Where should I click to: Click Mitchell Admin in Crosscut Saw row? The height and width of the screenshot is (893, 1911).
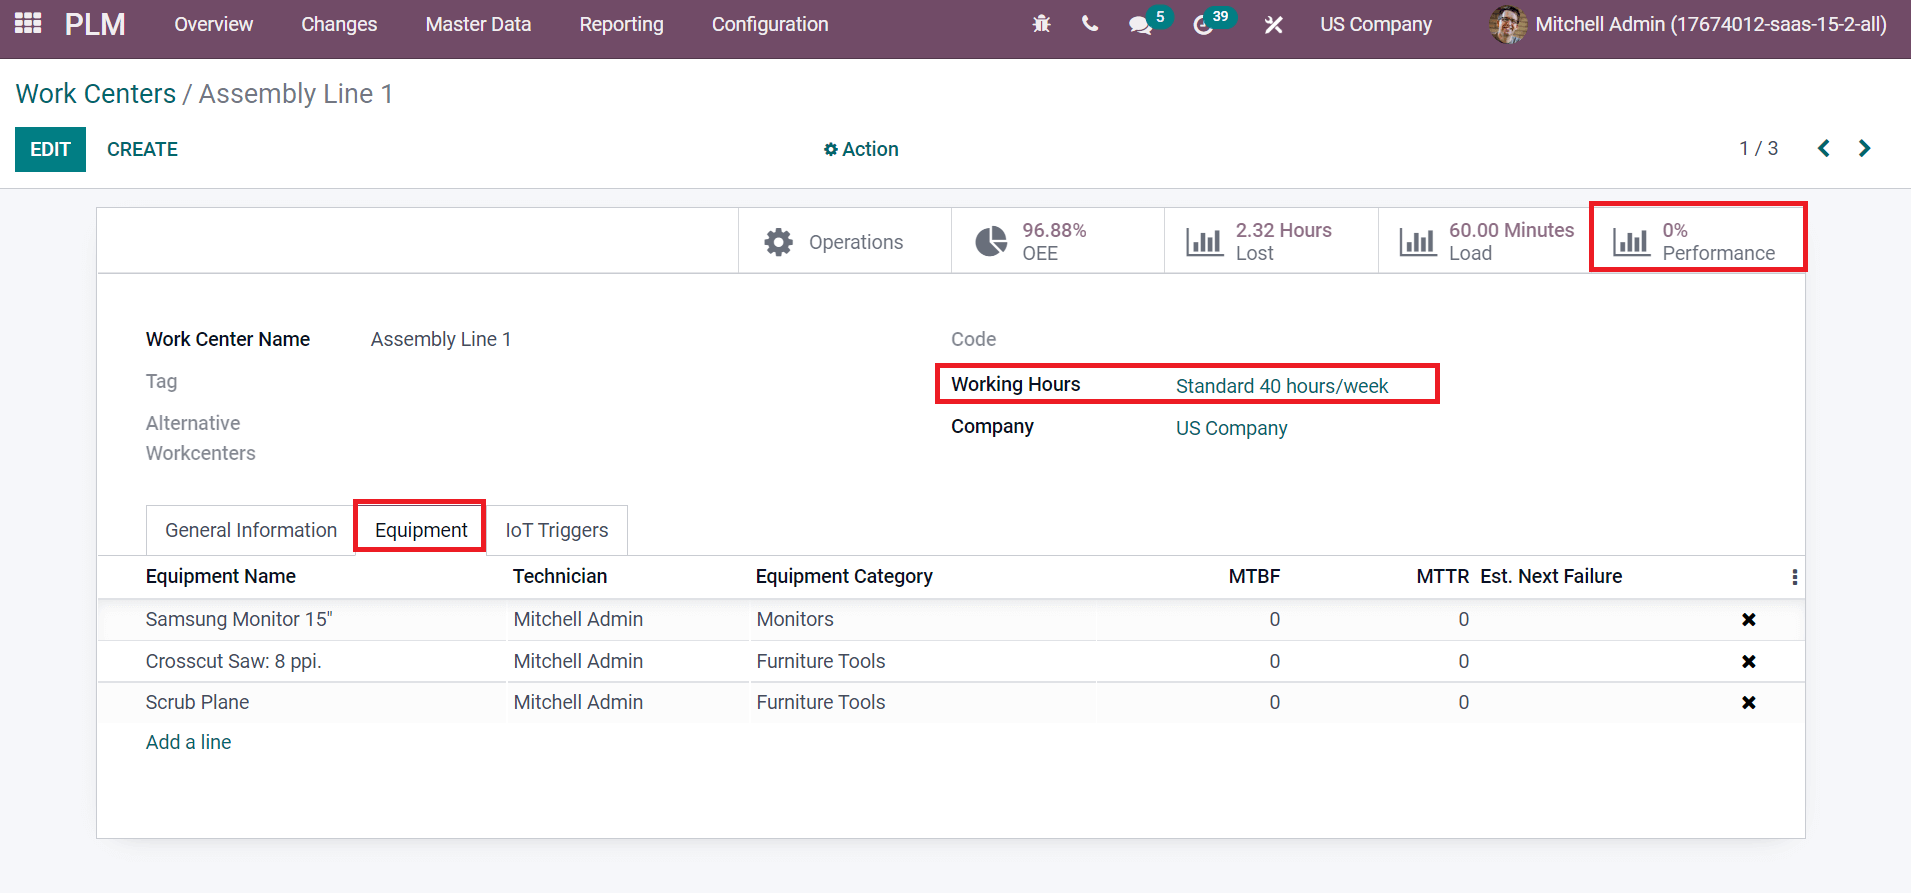(578, 661)
